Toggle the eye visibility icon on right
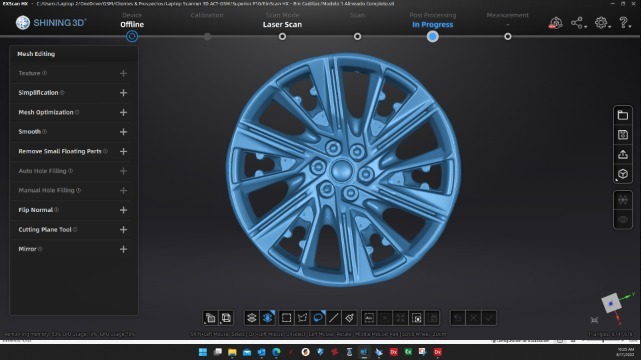This screenshot has height=360, width=641. tap(623, 220)
